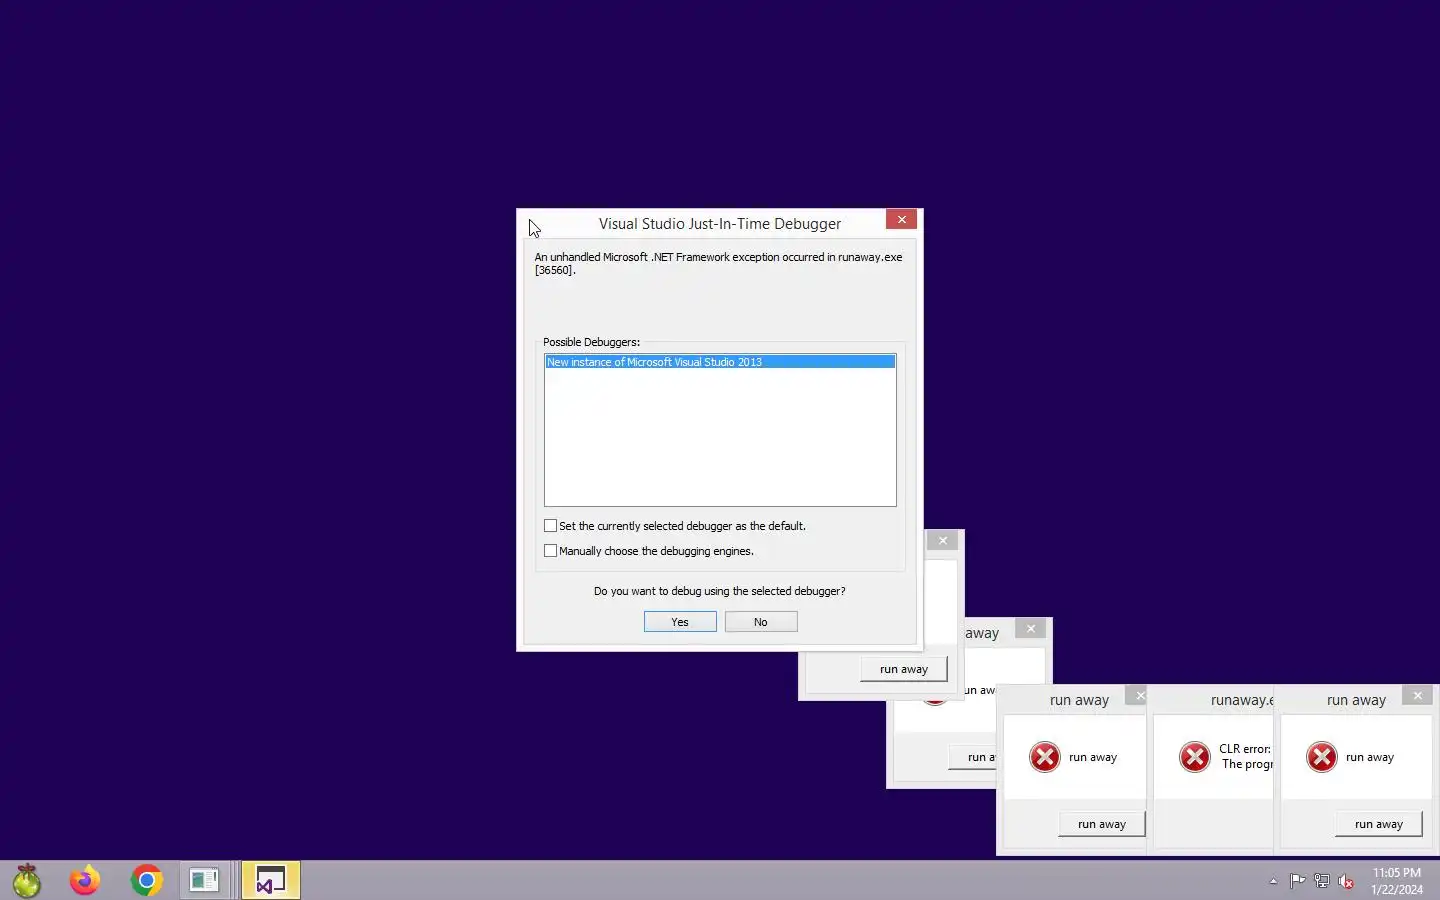Click the 'run away' button partly hidden under the debugger dialog
The image size is (1440, 900).
(x=904, y=669)
